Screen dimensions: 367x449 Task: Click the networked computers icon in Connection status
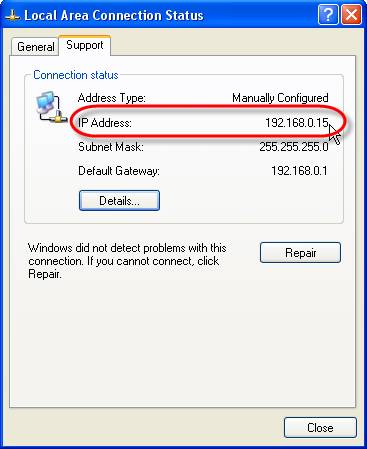point(51,108)
